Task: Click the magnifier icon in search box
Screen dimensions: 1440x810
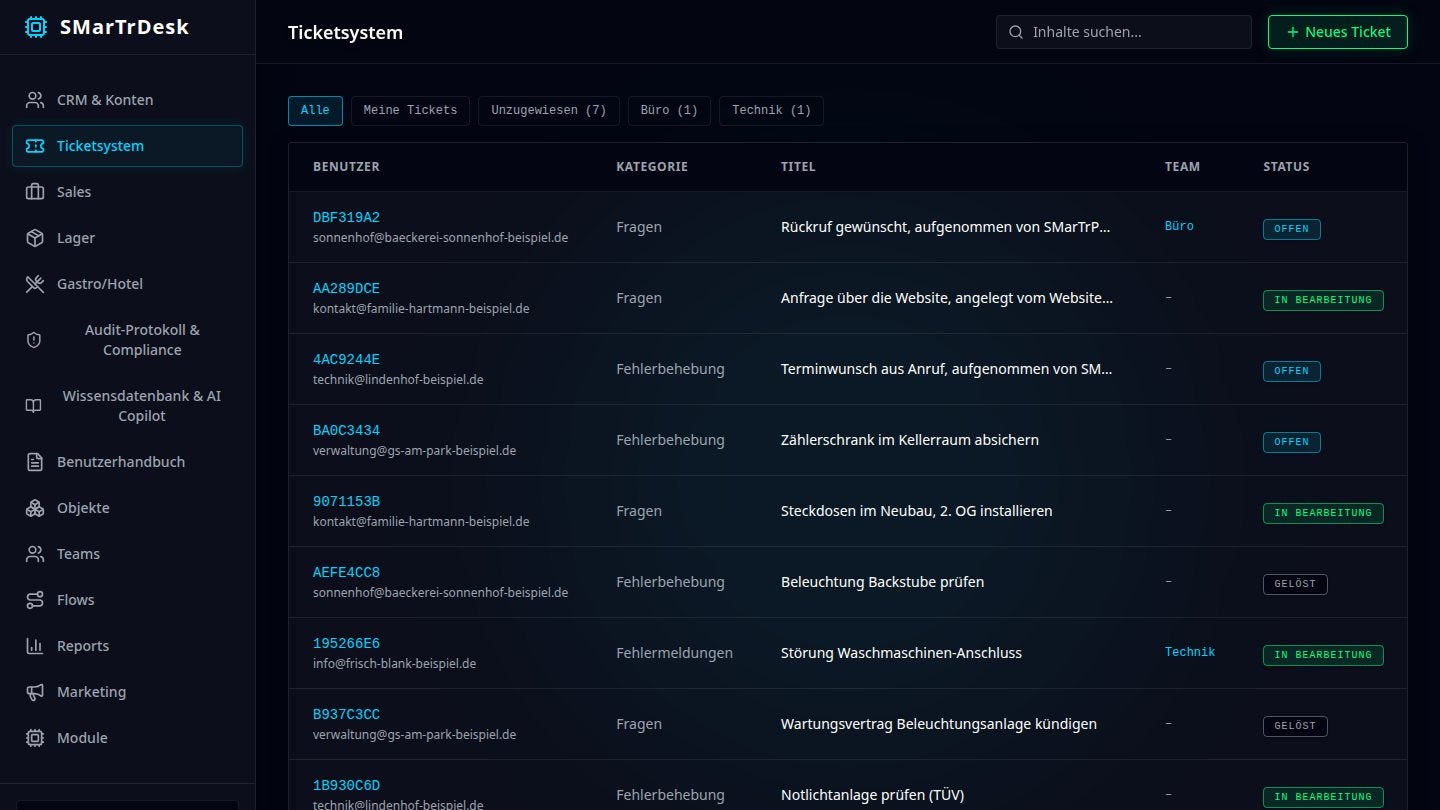Action: tap(1016, 32)
